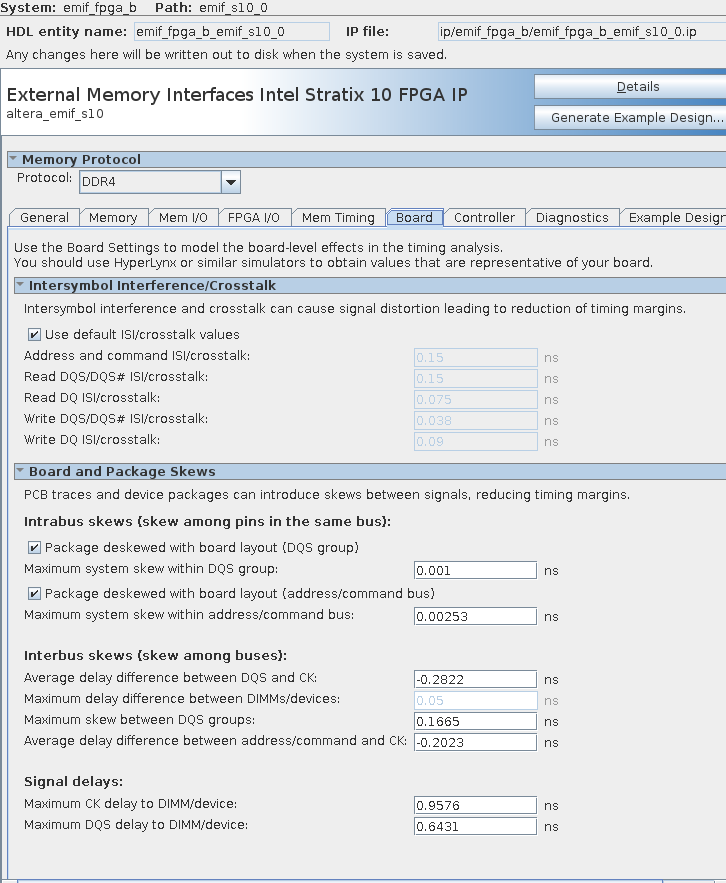Select the Board tab
The width and height of the screenshot is (726, 883).
click(415, 218)
